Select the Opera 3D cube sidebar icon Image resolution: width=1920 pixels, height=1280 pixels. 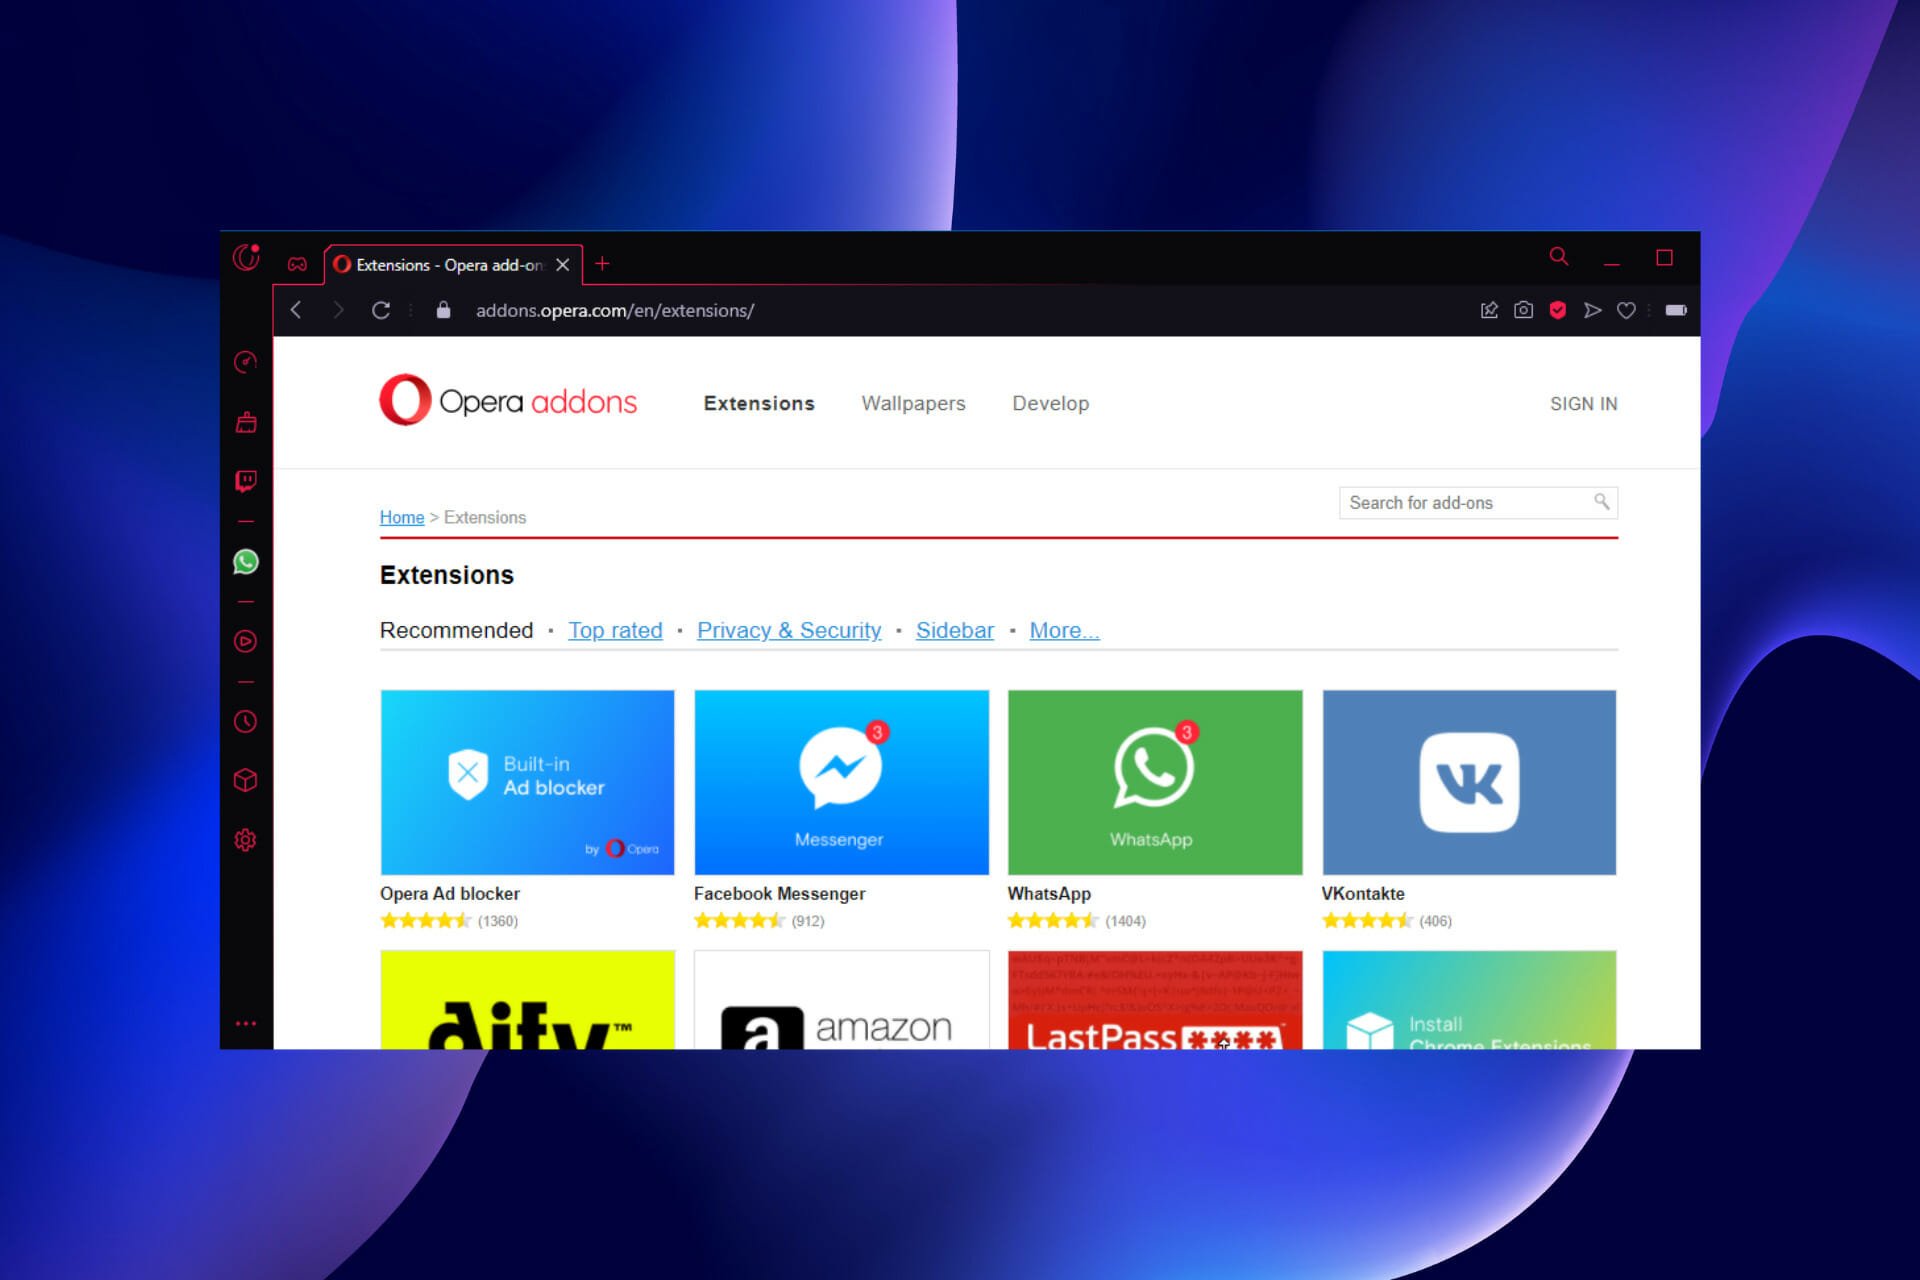coord(244,780)
